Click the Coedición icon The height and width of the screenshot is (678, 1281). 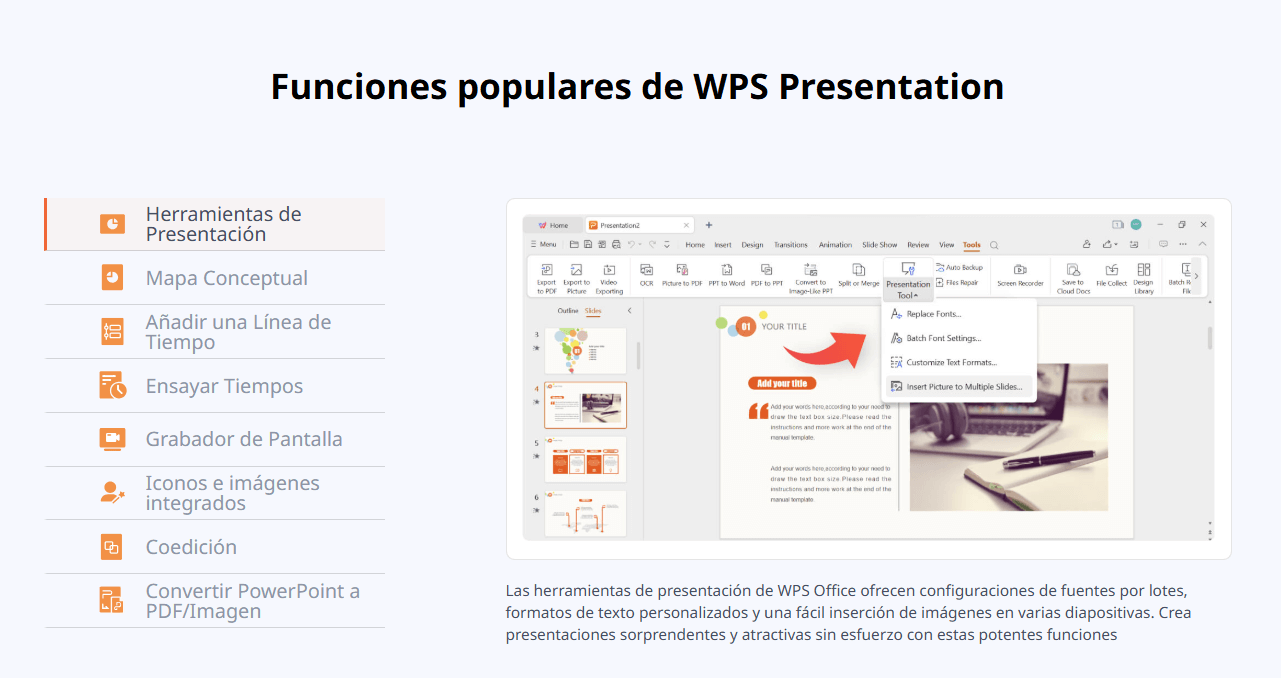tap(112, 547)
